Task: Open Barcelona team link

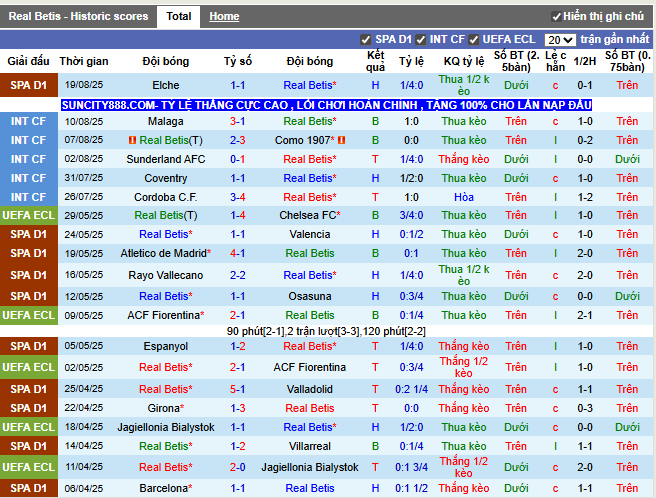Action: tap(166, 488)
